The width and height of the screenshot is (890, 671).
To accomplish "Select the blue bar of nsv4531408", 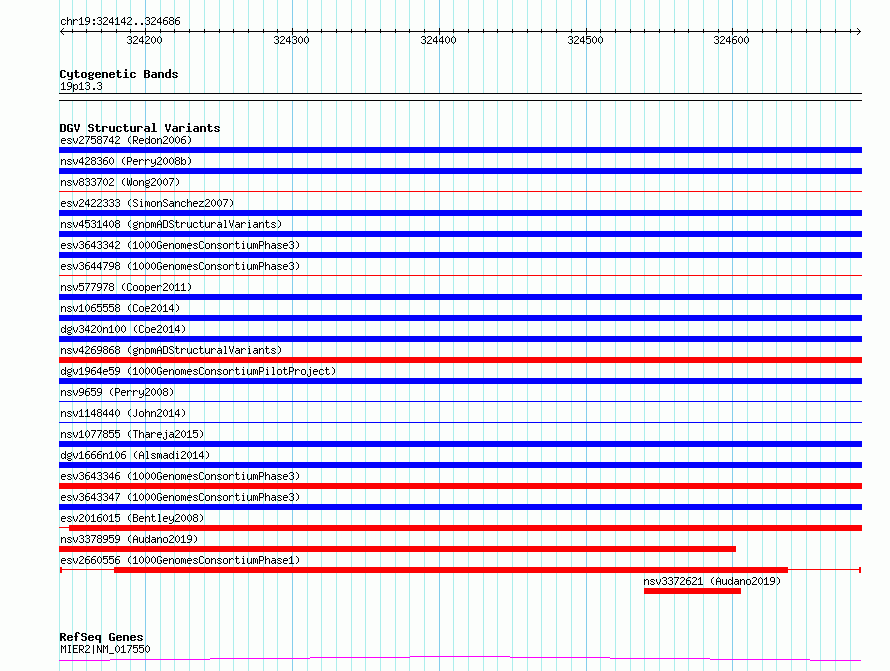I will (x=460, y=234).
